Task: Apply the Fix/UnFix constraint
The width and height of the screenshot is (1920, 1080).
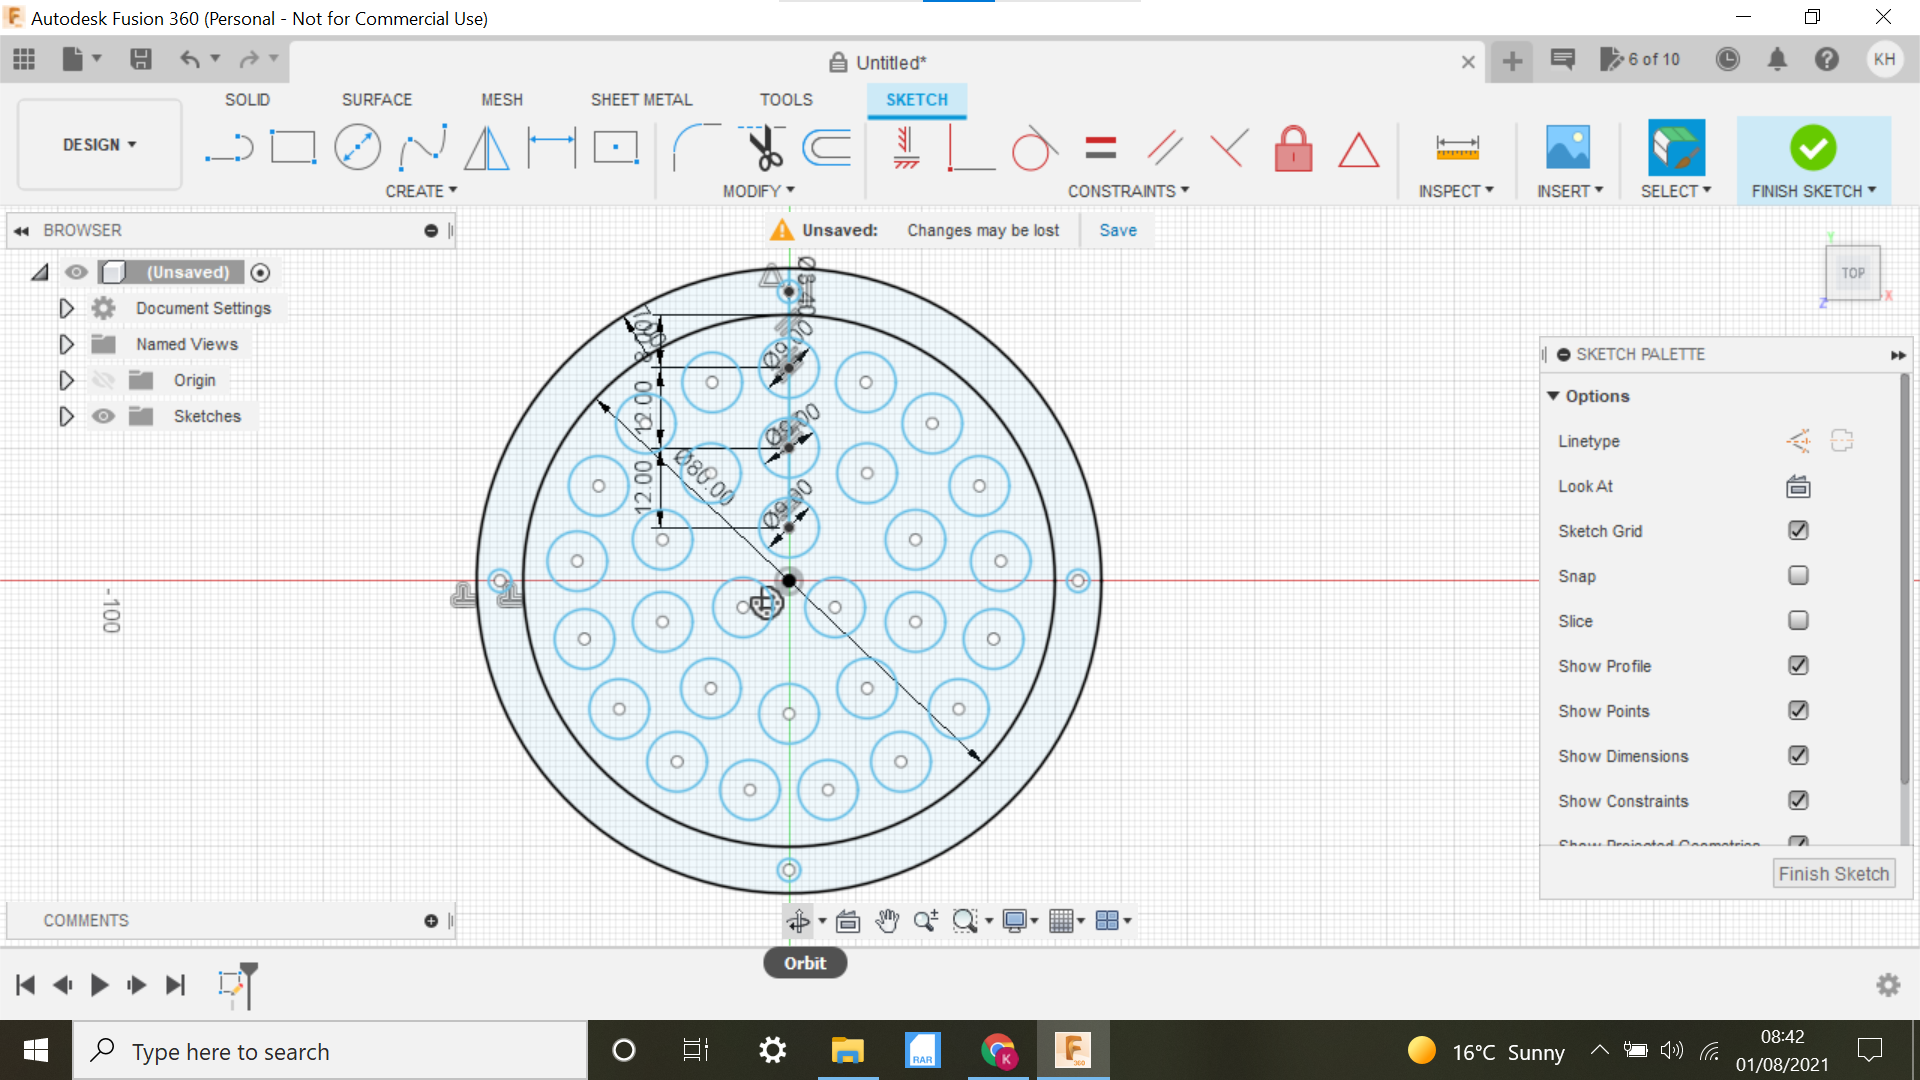Action: (1293, 148)
